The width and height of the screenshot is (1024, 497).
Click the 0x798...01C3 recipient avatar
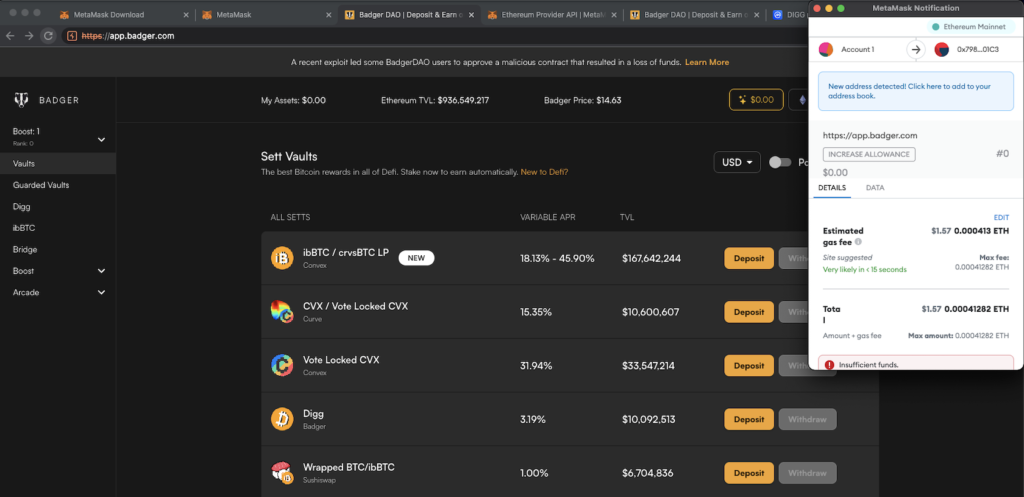[941, 49]
